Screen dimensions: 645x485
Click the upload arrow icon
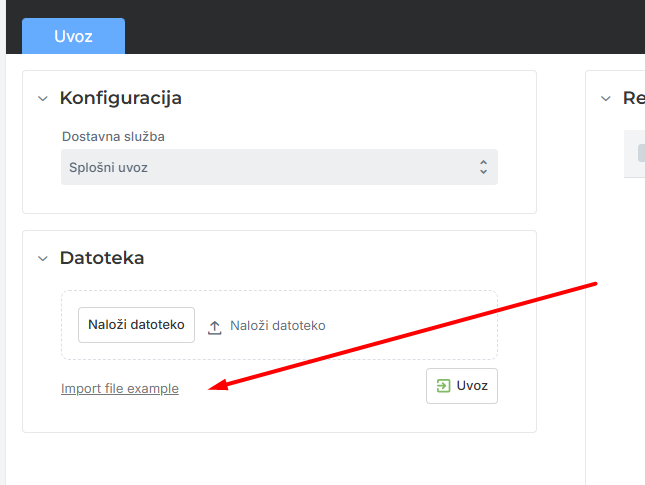[214, 327]
